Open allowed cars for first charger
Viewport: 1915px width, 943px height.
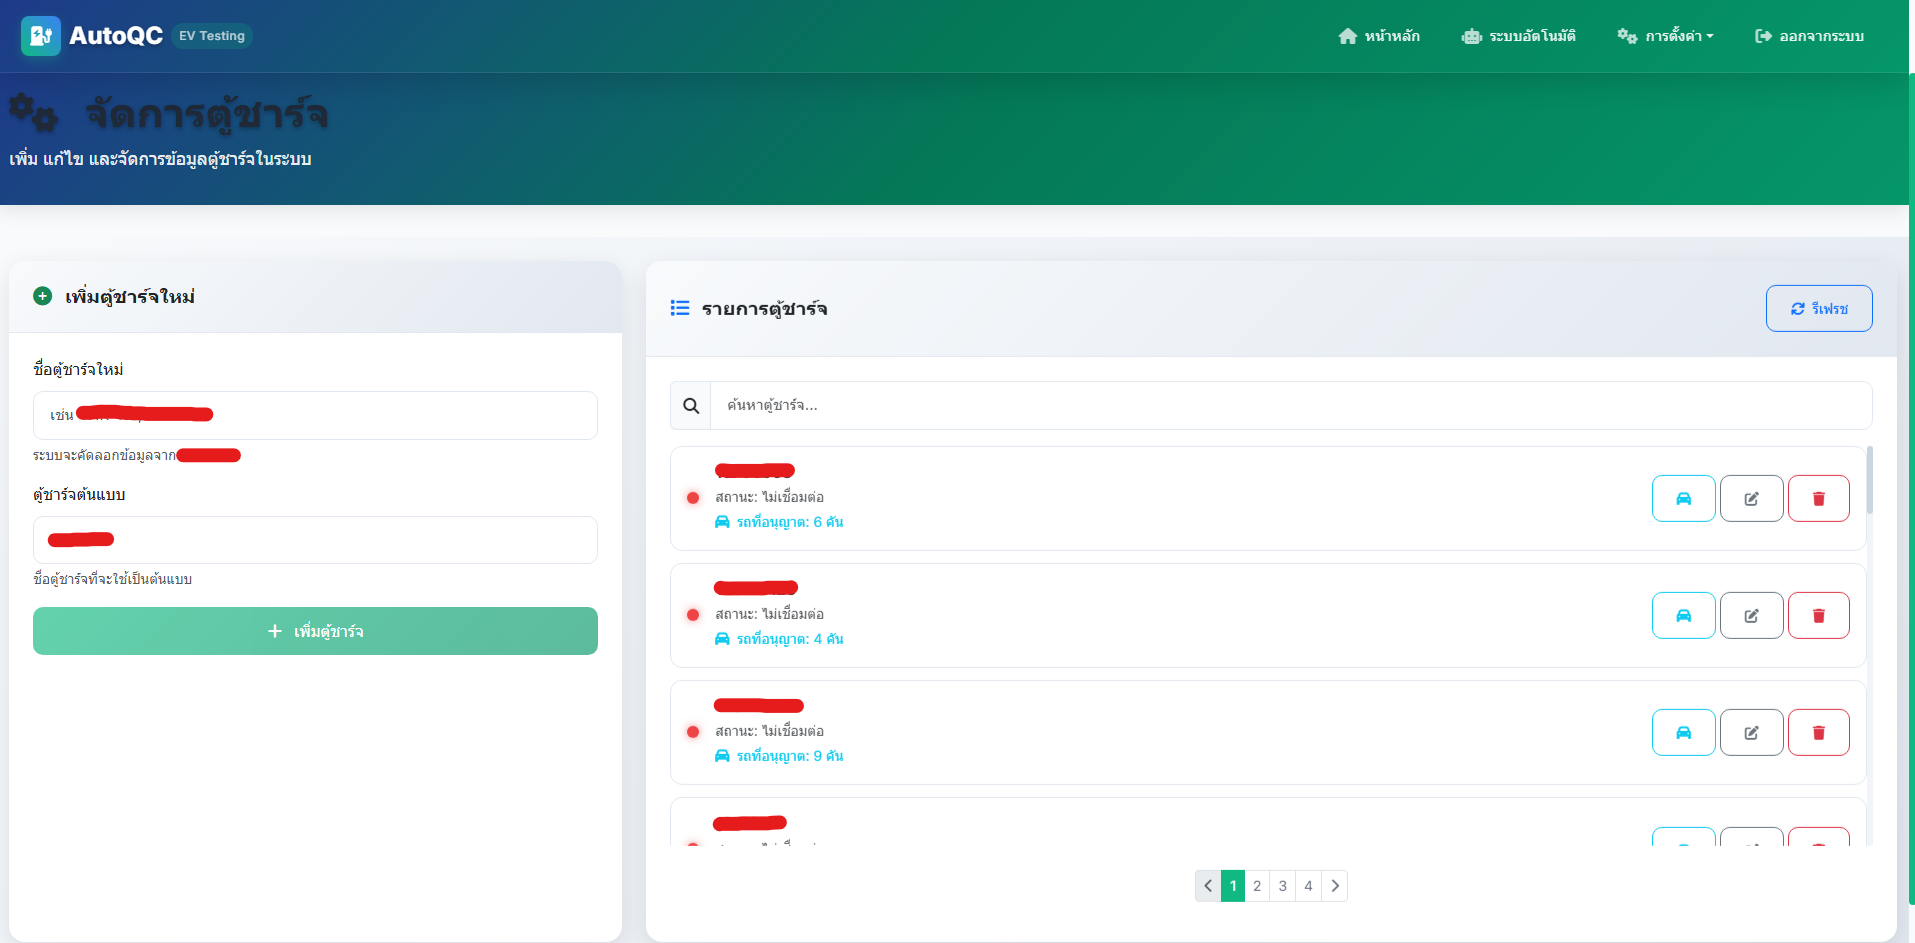pyautogui.click(x=1683, y=498)
